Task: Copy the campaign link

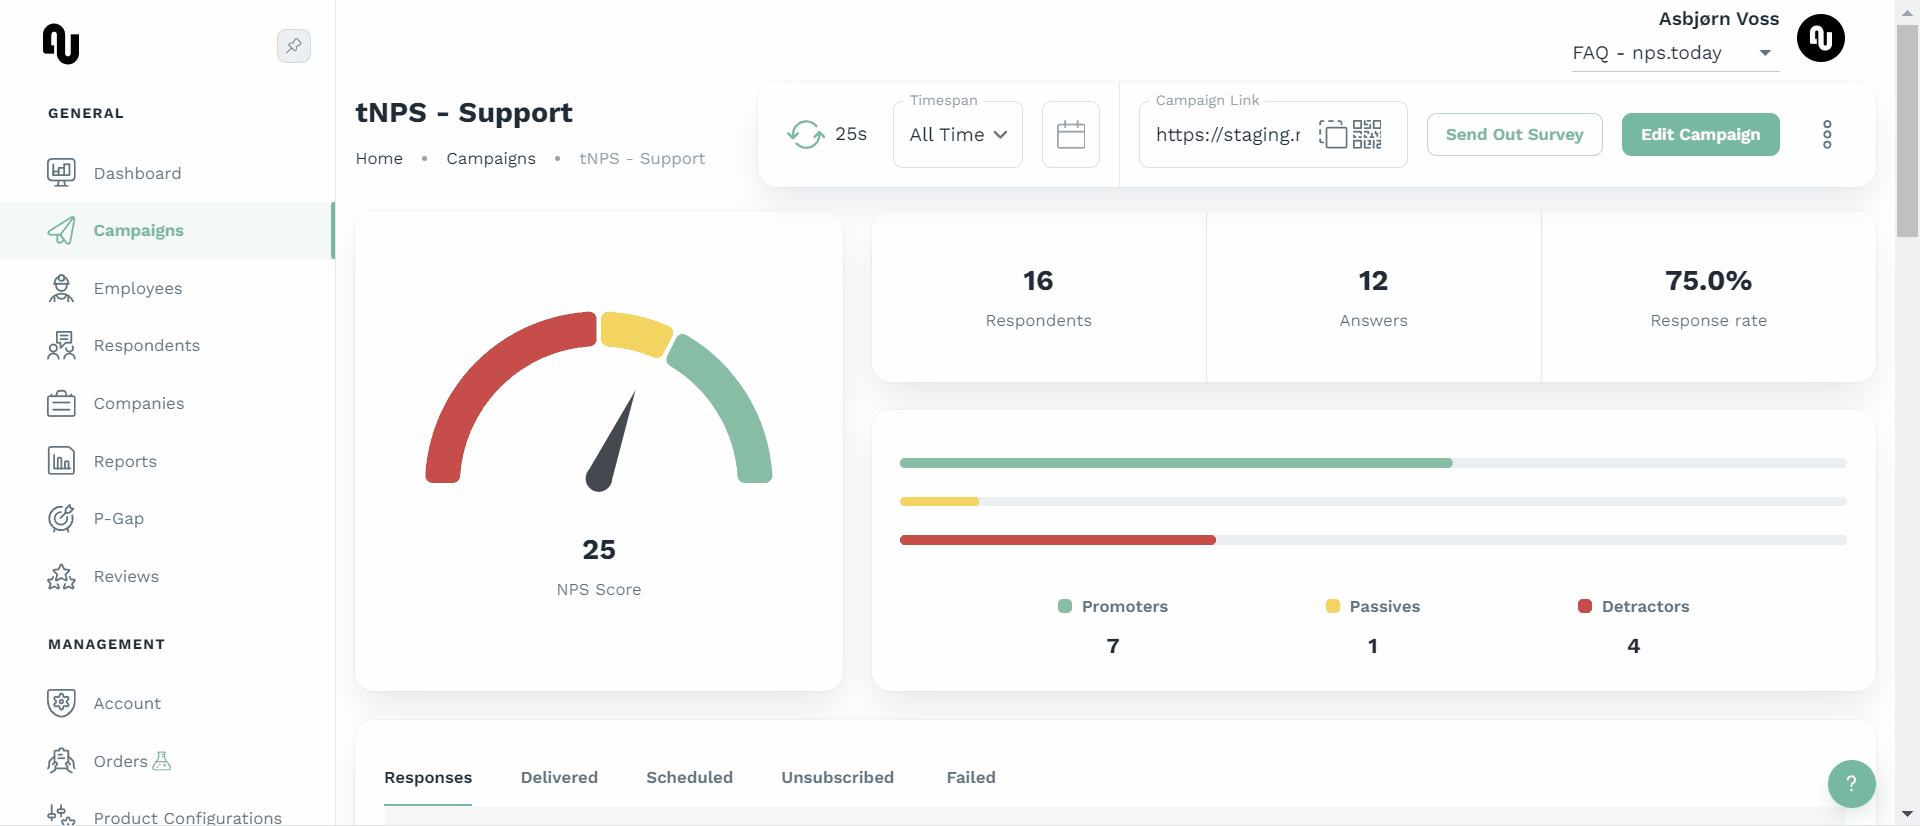Action: 1332,134
